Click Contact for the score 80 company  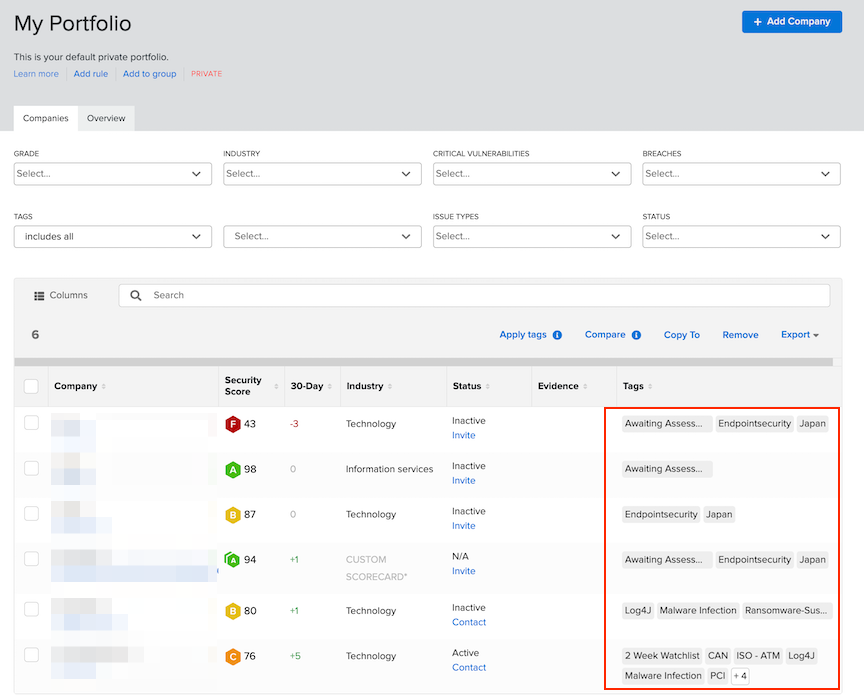[469, 623]
